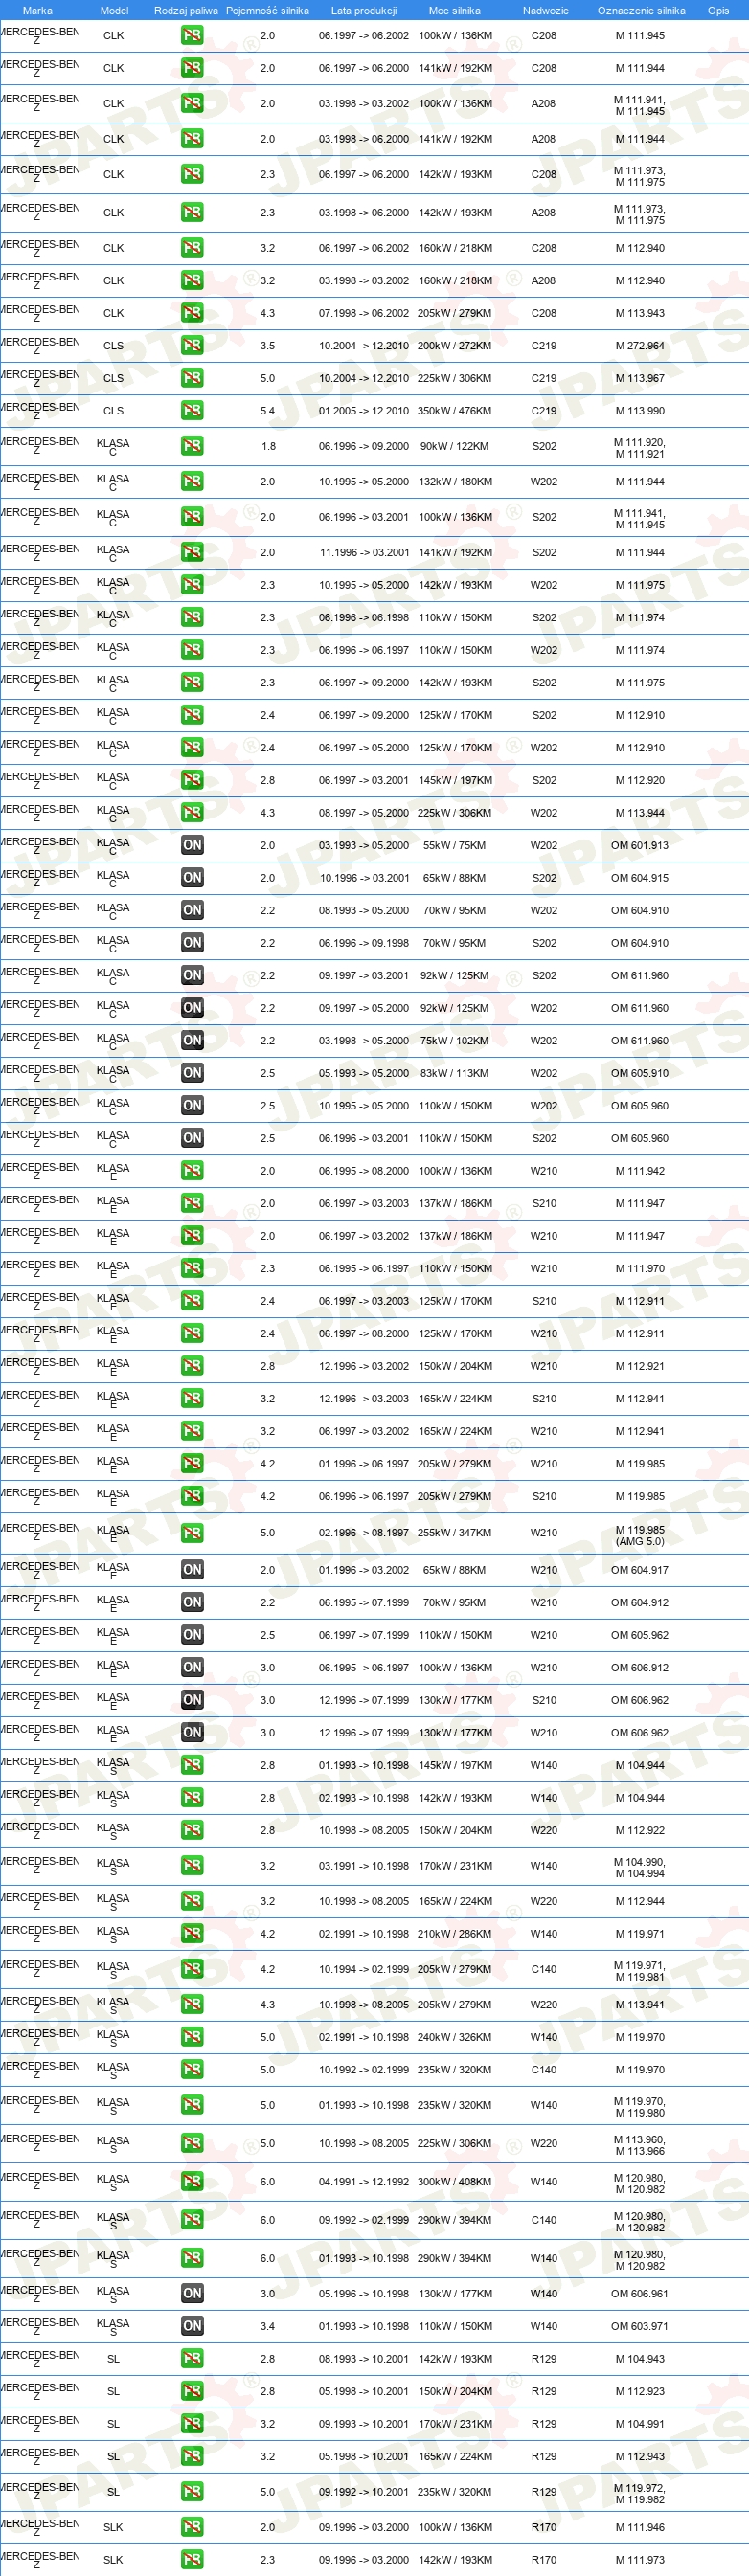Click petrol fuel icon in CLS M 272.964 row

tap(192, 345)
